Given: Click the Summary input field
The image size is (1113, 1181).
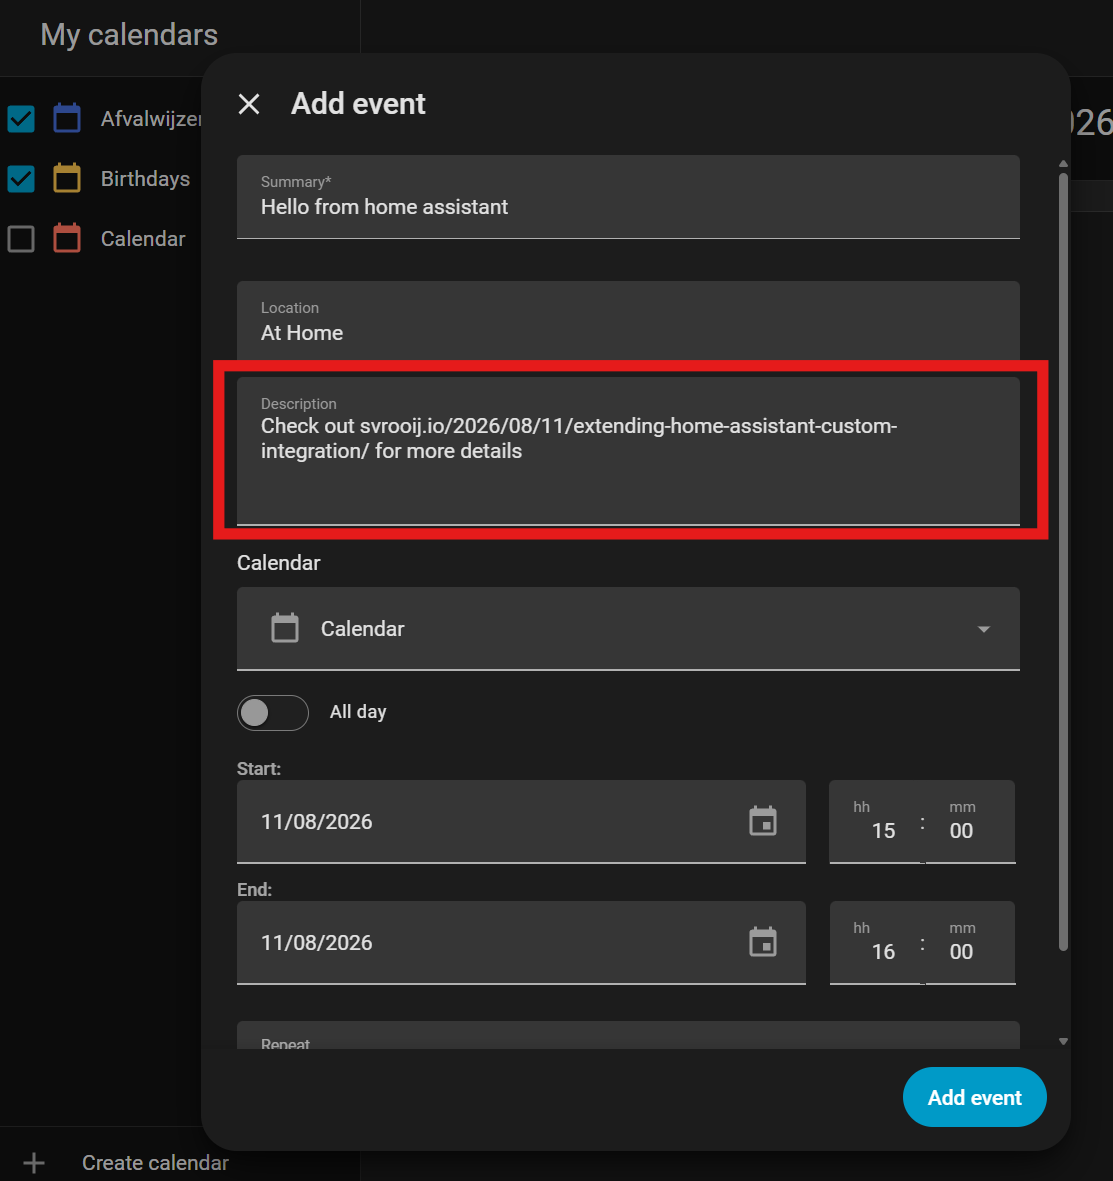Looking at the screenshot, I should (628, 197).
